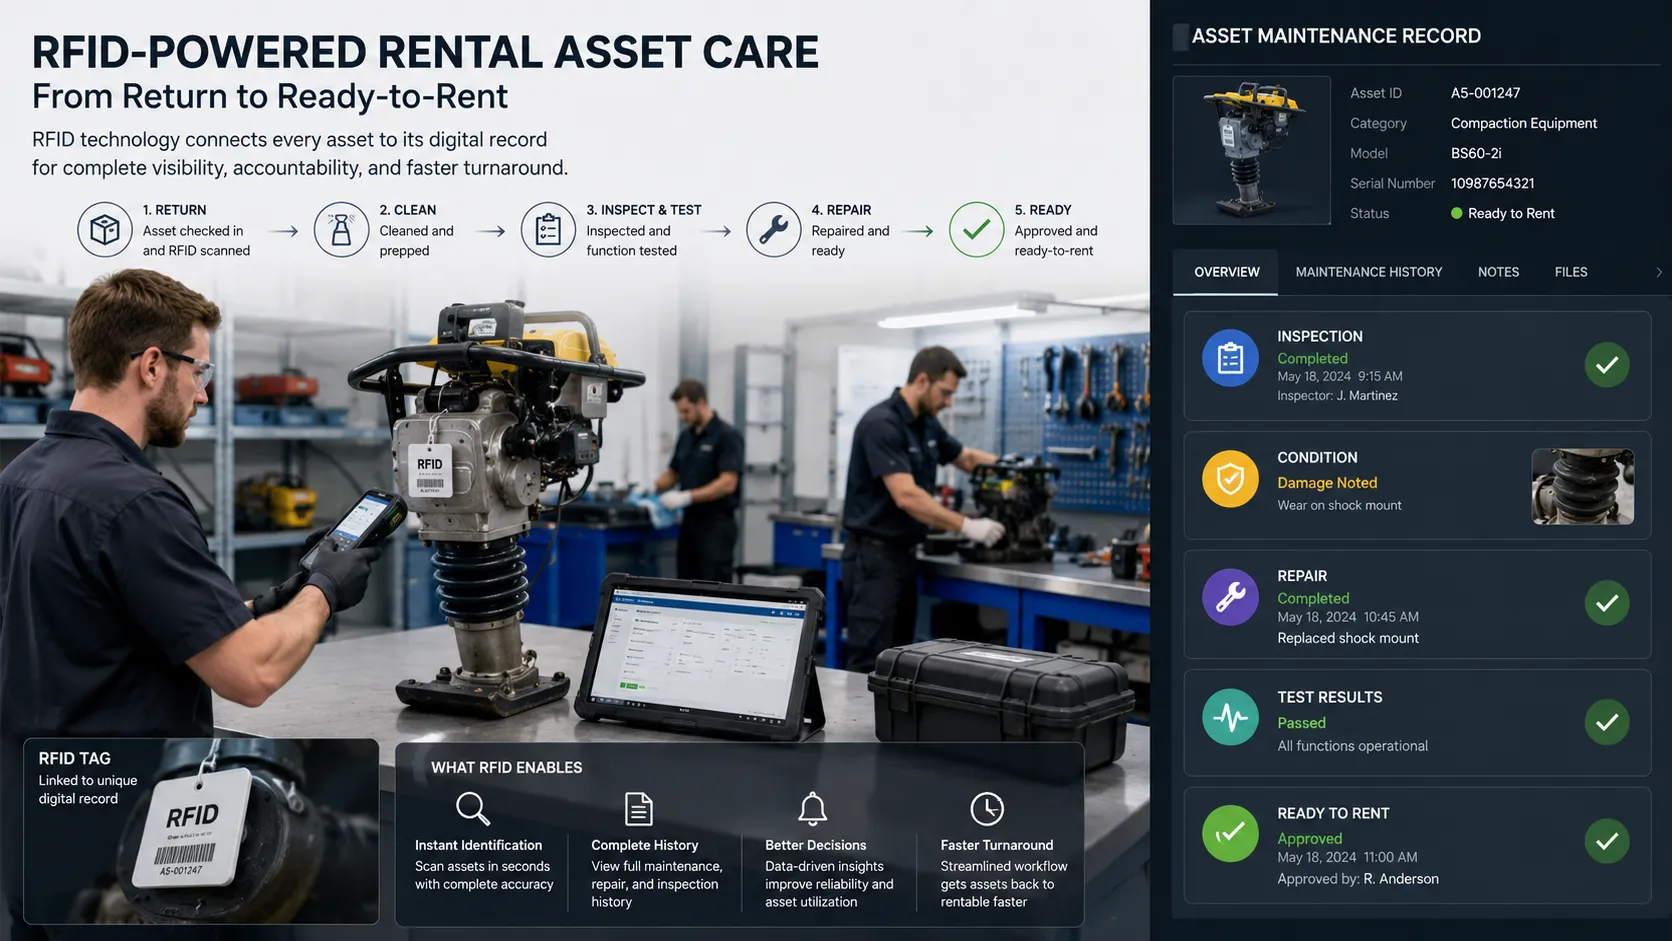The image size is (1672, 941).
Task: Click the 4. REPAIR step label
Action: (x=840, y=210)
